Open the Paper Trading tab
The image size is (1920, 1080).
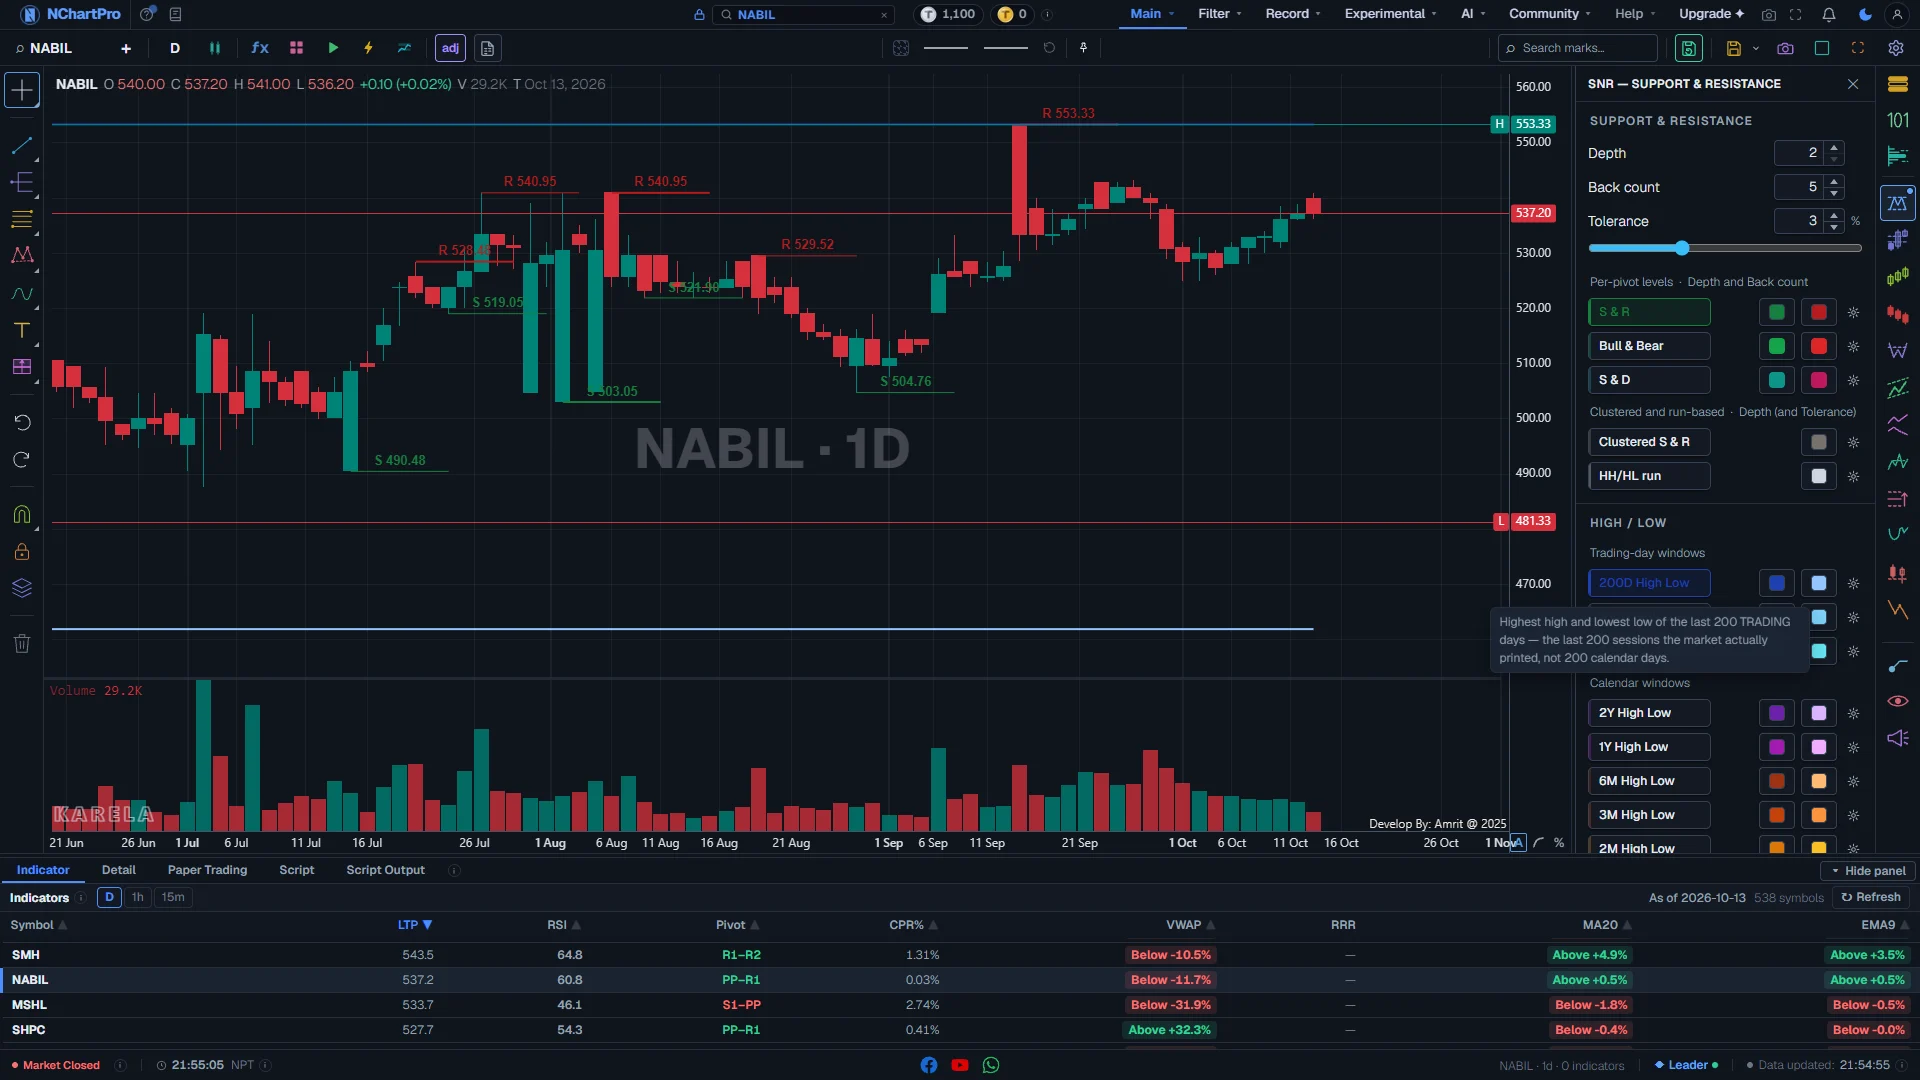[x=207, y=870]
